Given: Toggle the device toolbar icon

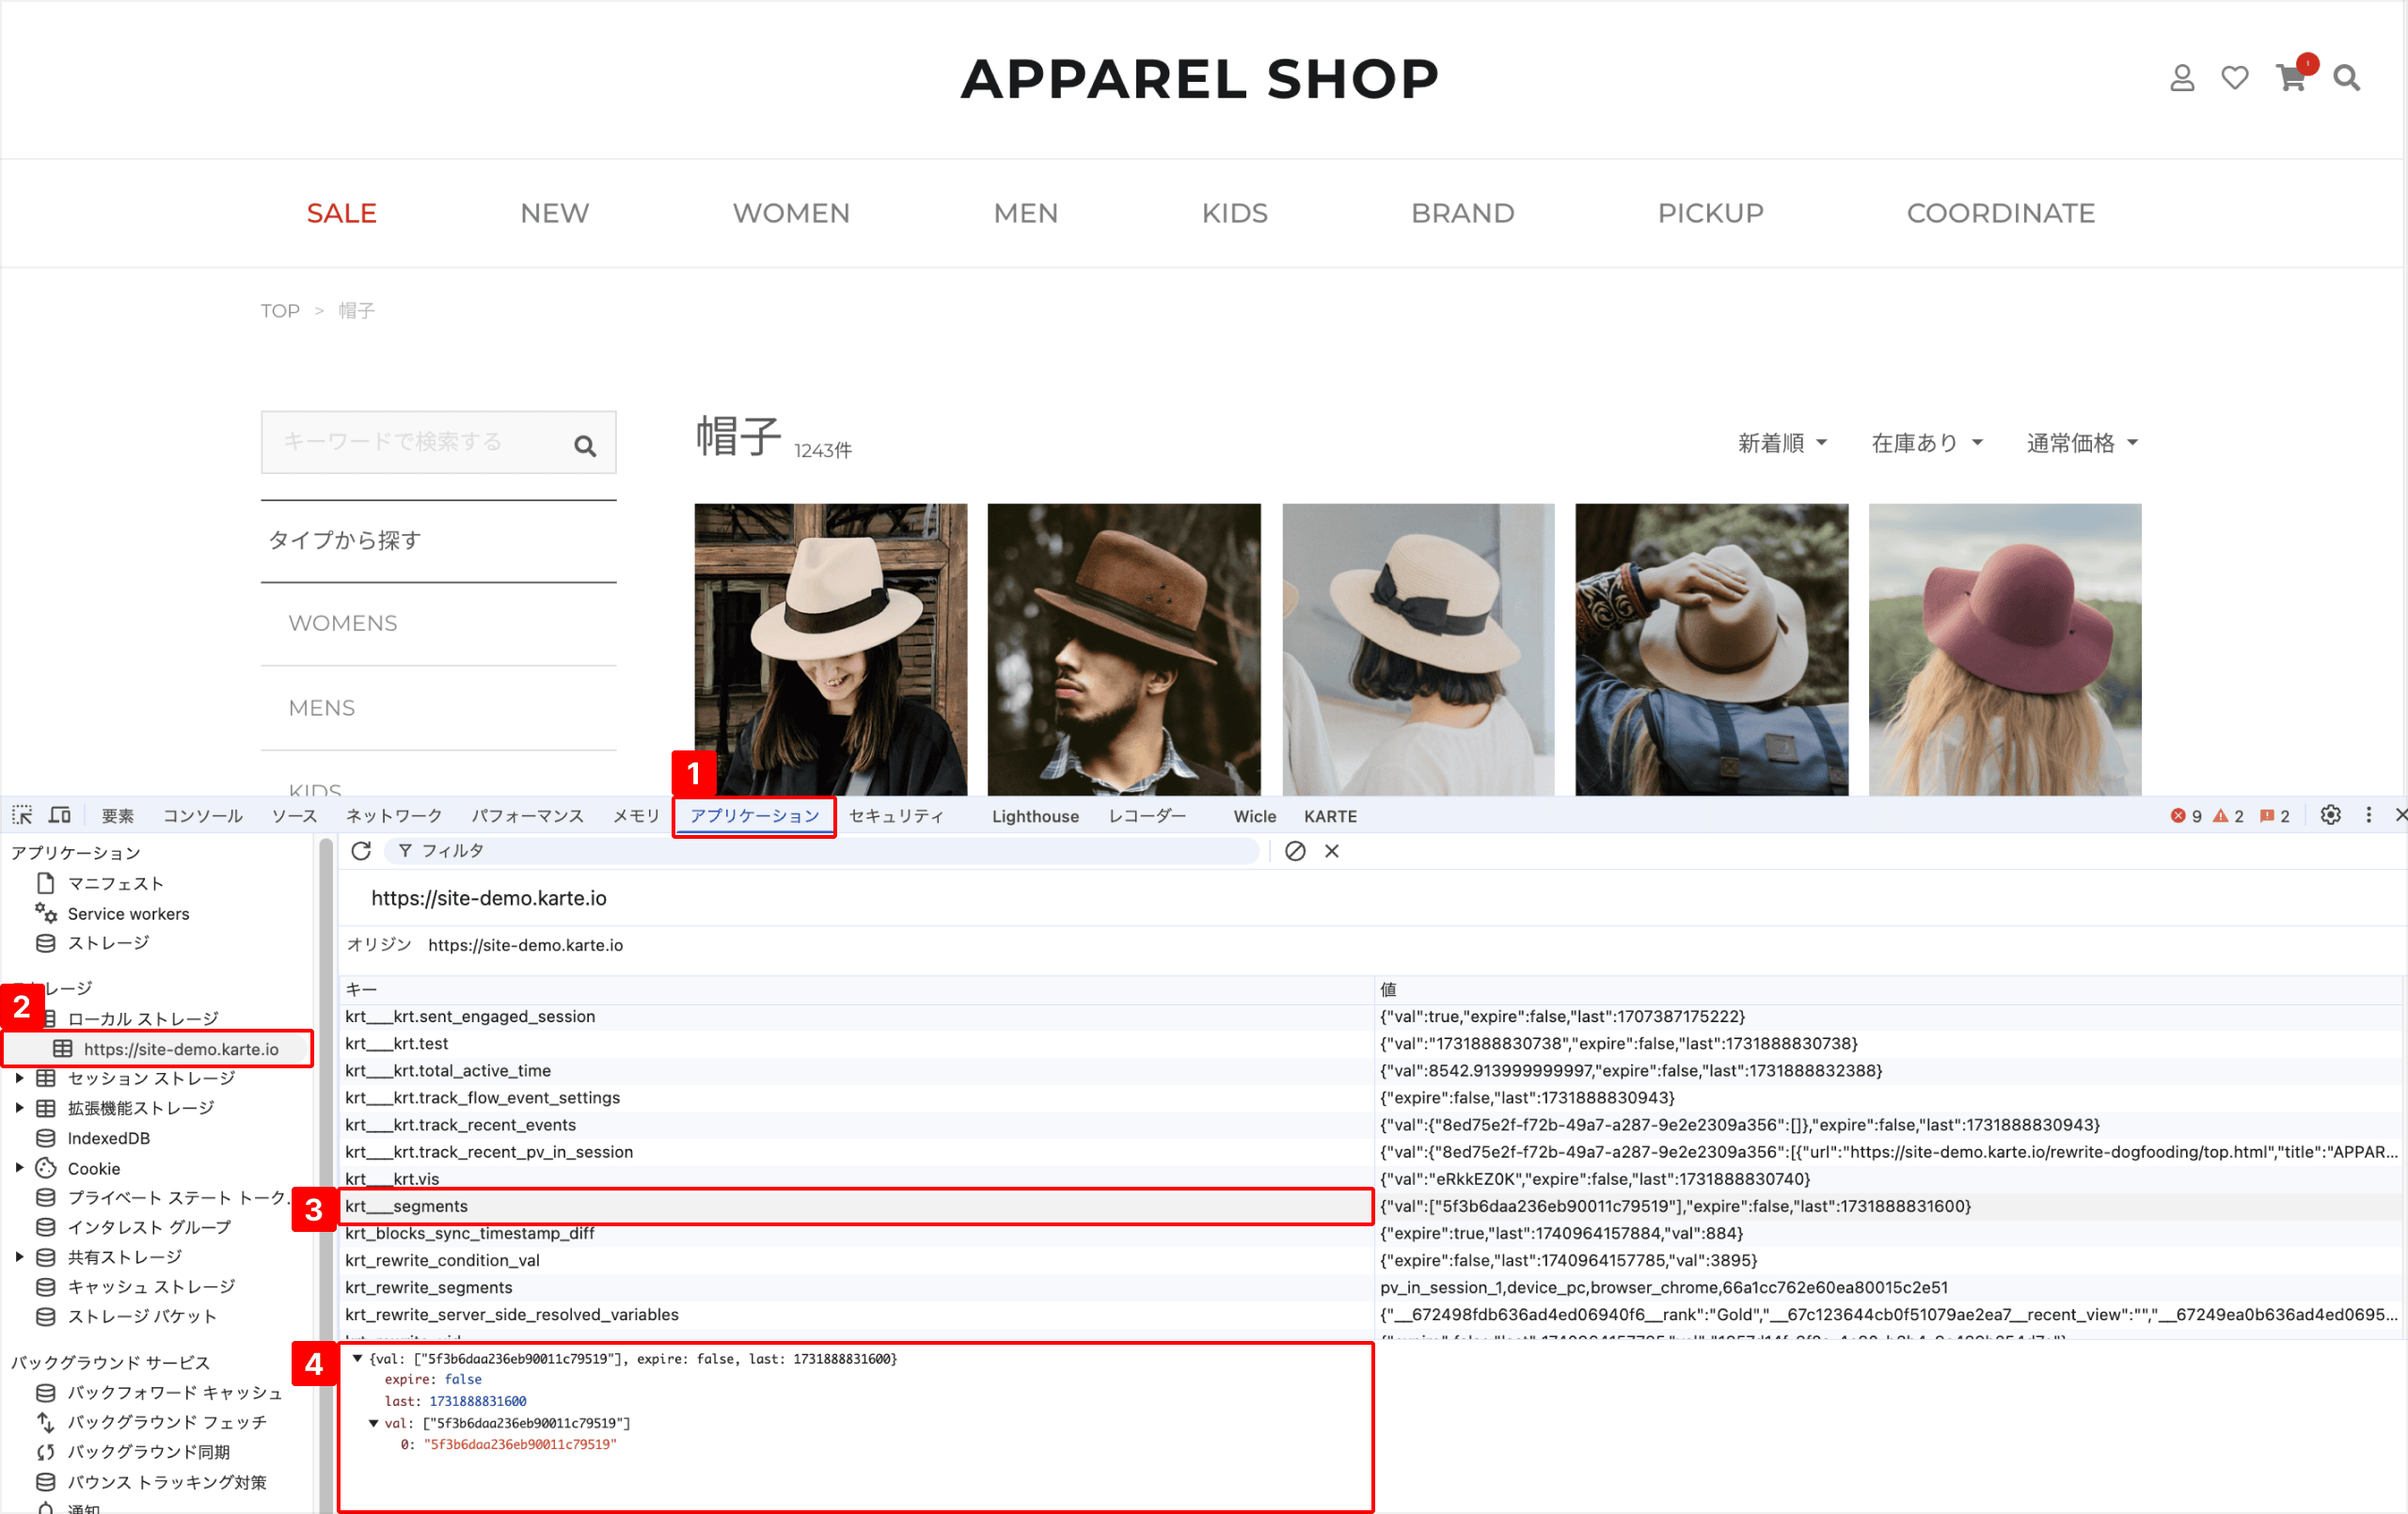Looking at the screenshot, I should point(60,815).
